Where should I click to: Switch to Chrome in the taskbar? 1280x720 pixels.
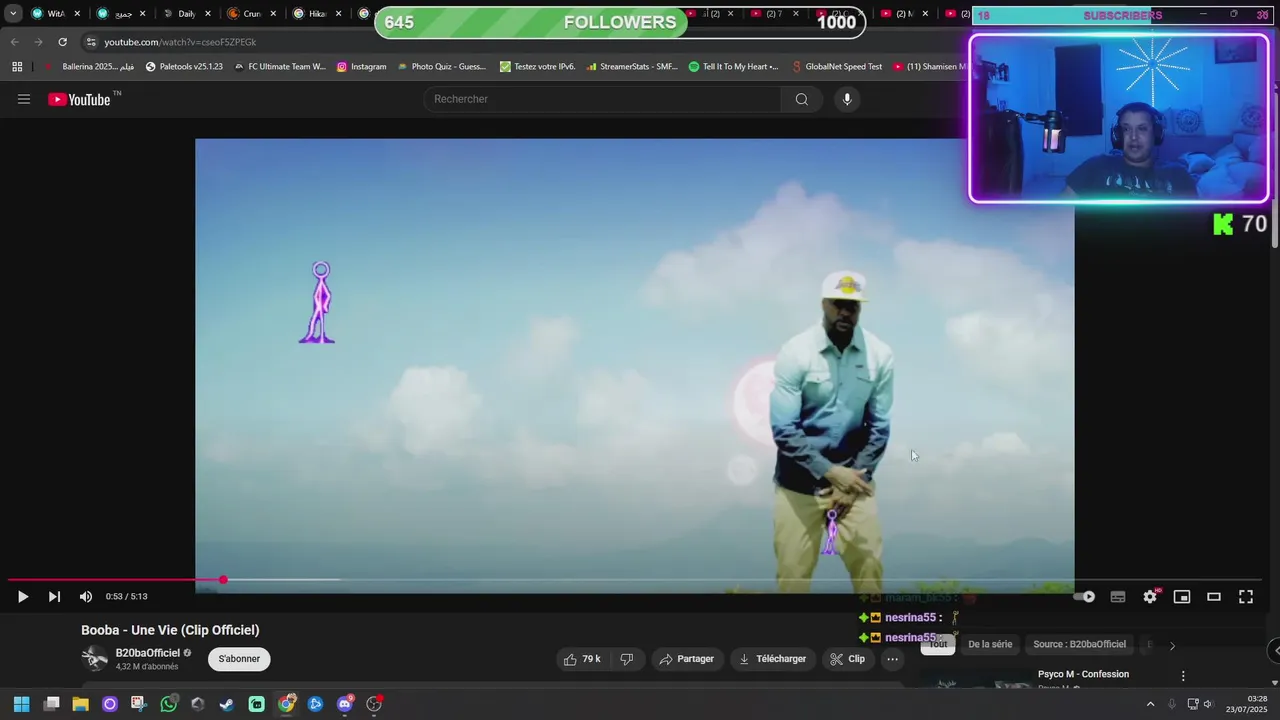tap(286, 704)
